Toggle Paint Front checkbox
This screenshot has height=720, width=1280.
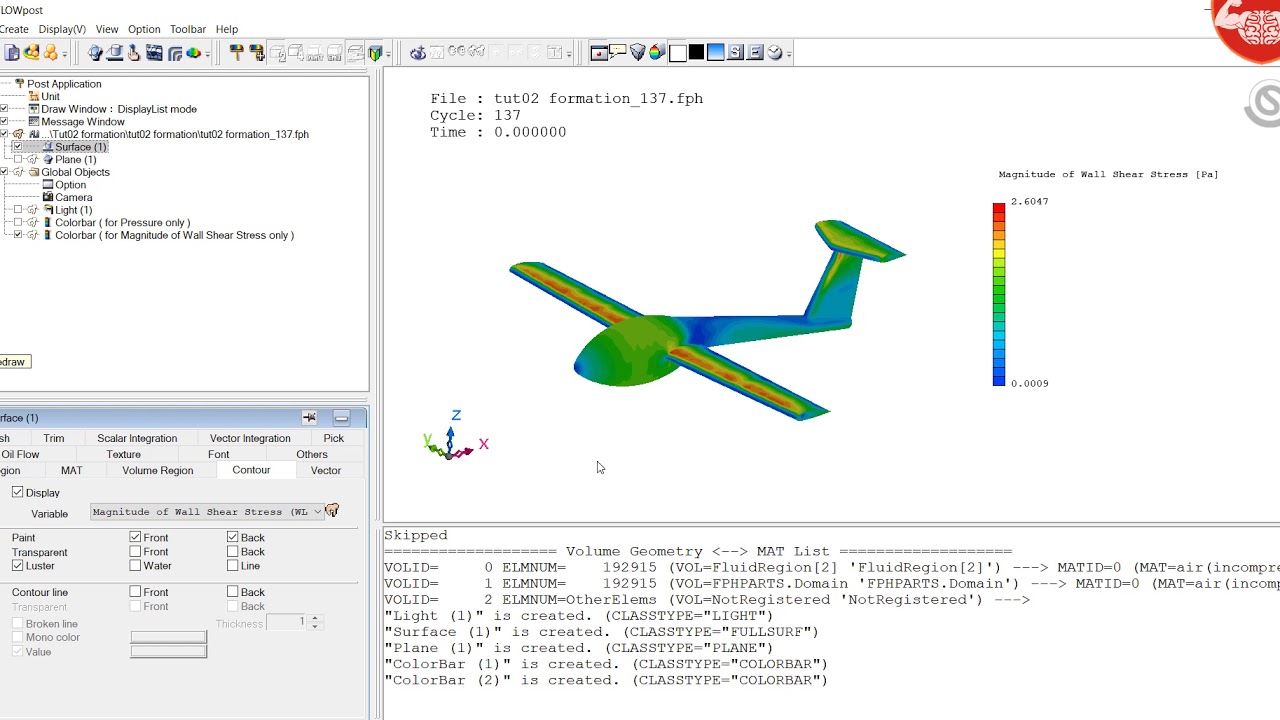tap(135, 537)
